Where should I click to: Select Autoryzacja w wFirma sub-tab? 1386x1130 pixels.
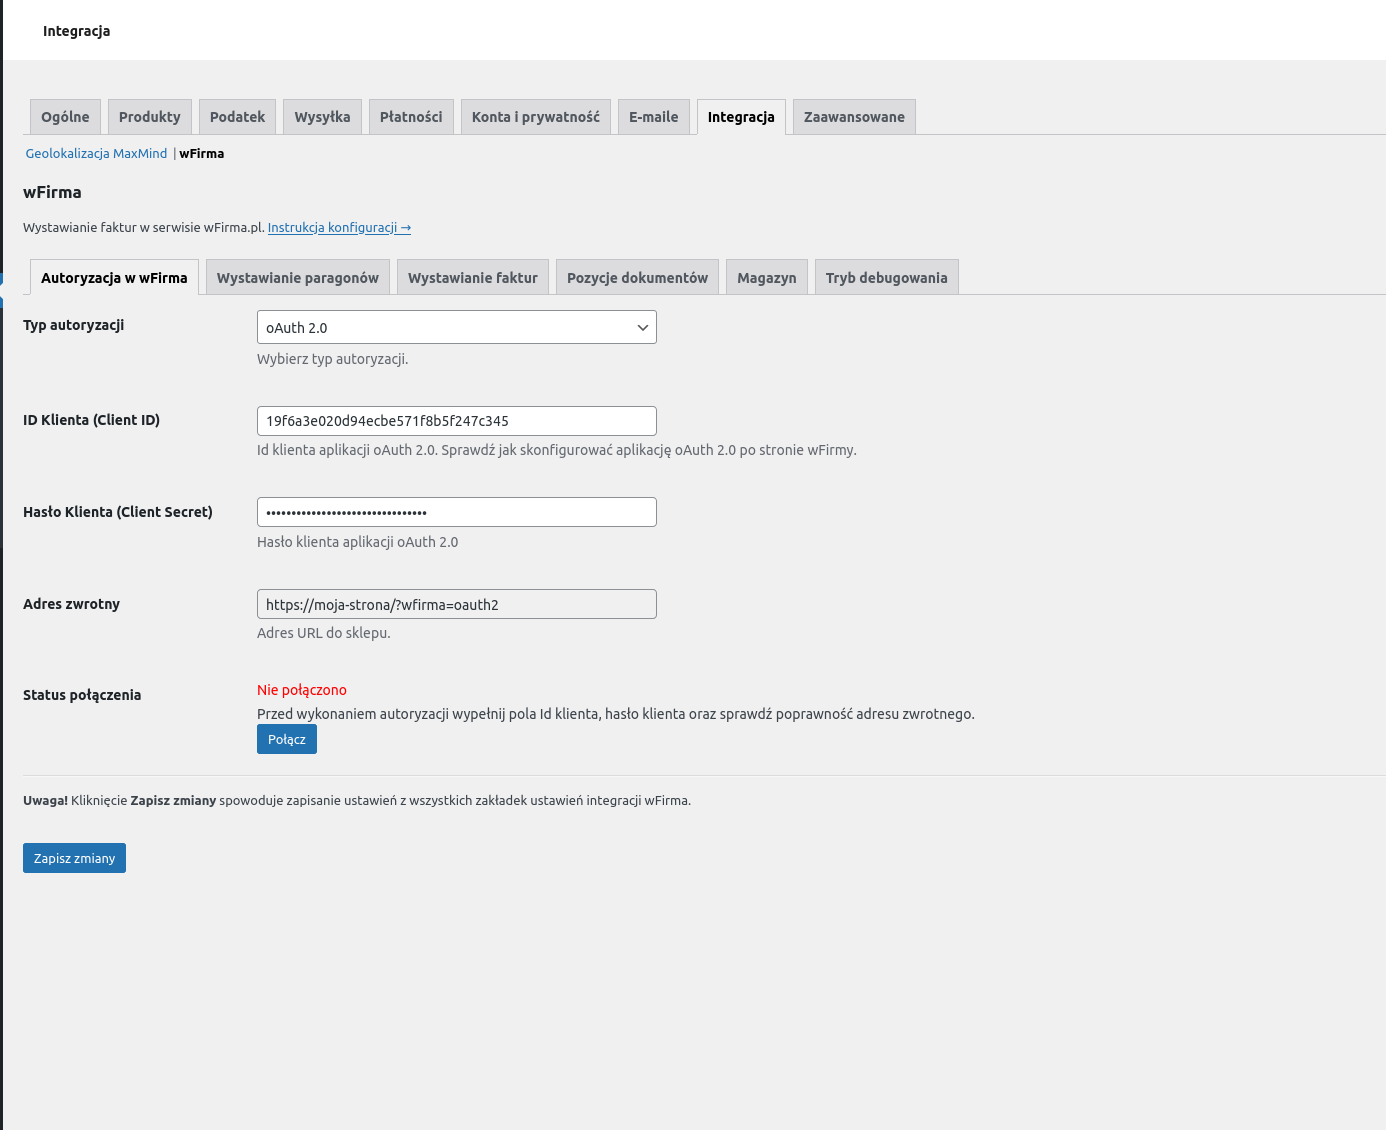[x=114, y=278]
